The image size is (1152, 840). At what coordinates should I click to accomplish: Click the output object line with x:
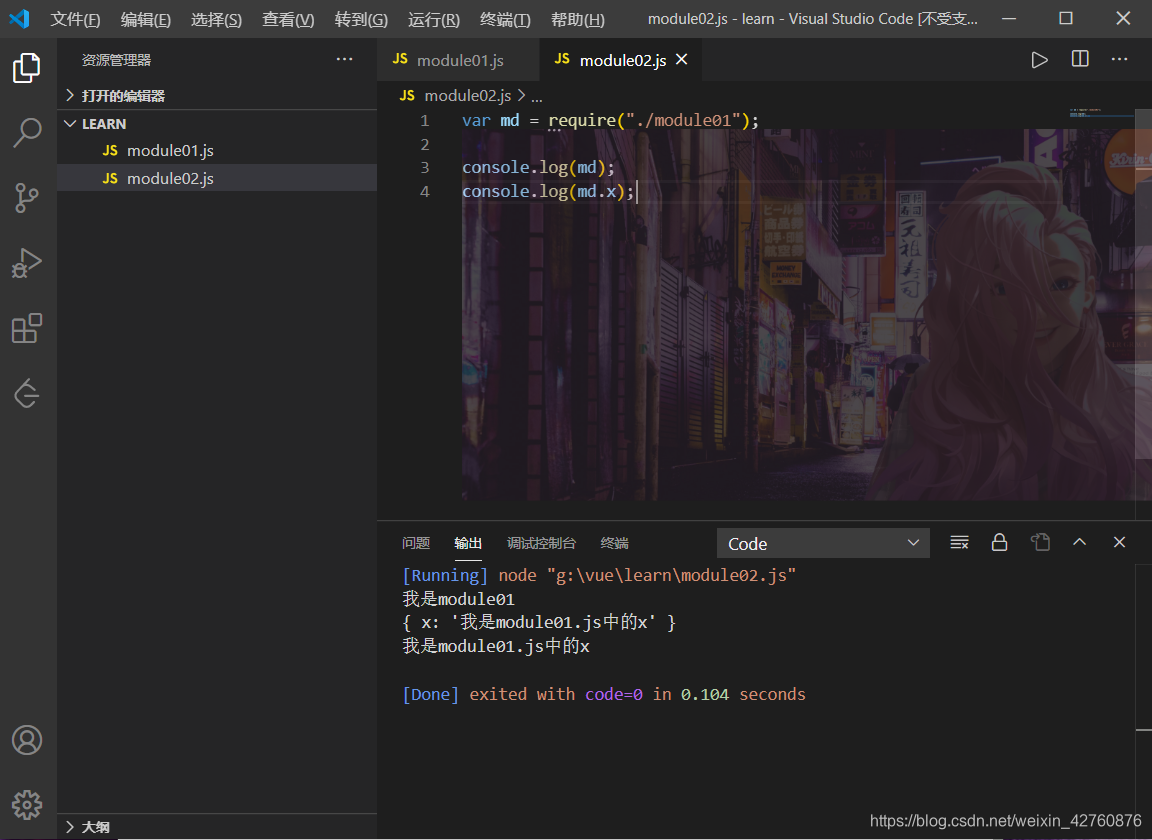539,622
